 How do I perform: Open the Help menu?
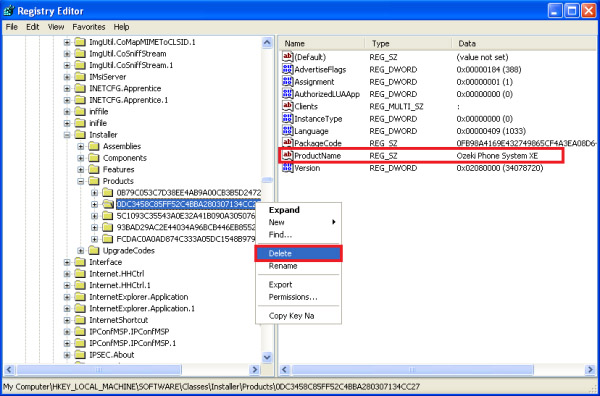click(x=121, y=27)
